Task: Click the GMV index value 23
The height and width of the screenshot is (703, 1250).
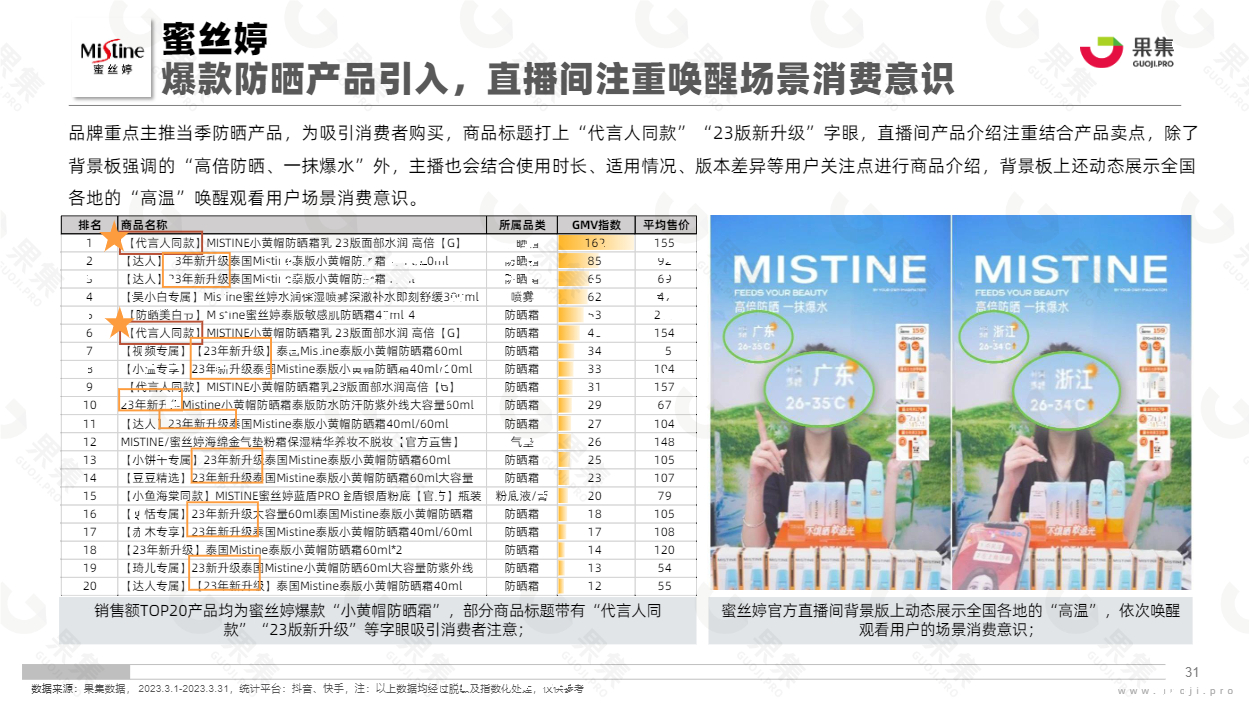Action: [595, 477]
